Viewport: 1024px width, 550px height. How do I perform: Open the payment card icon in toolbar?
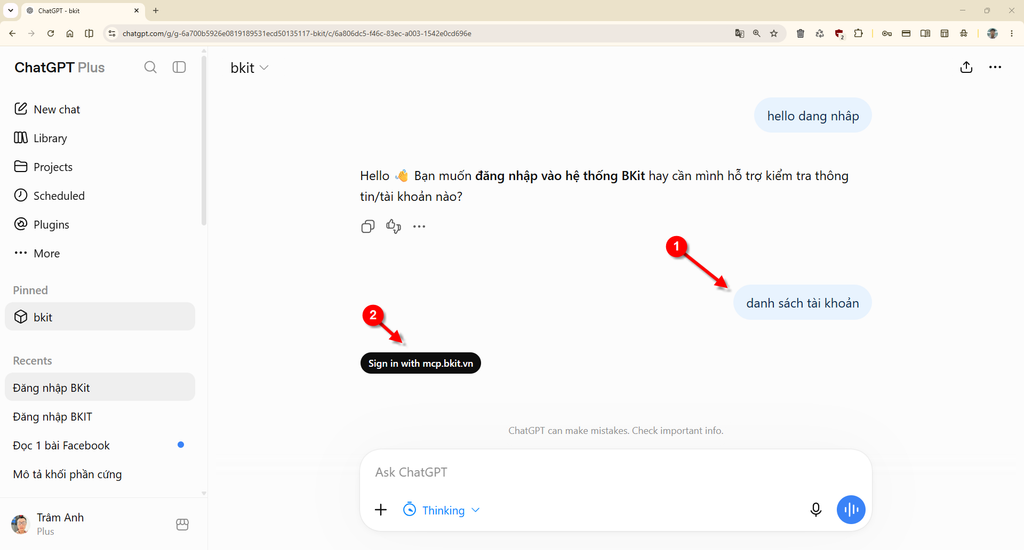[906, 33]
